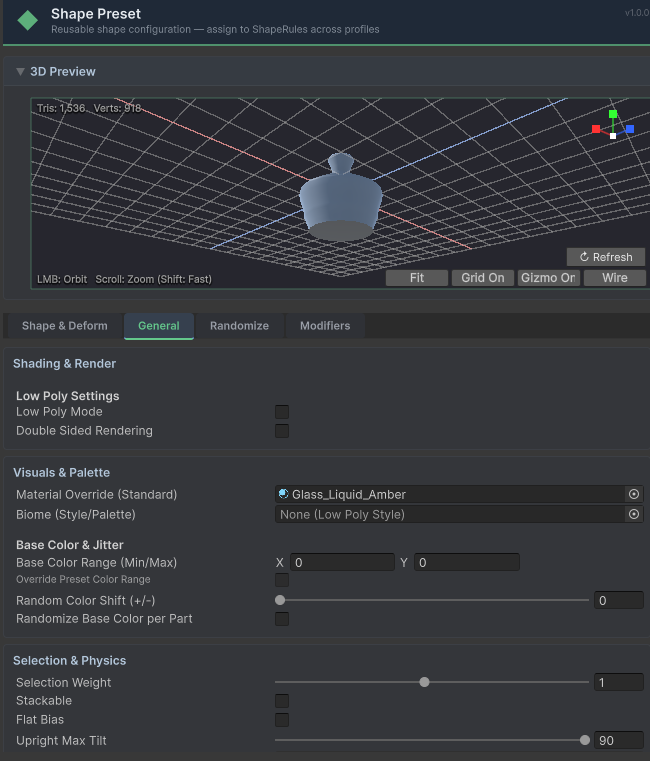Enable the Stackable checkbox
The width and height of the screenshot is (650, 761).
pos(282,701)
